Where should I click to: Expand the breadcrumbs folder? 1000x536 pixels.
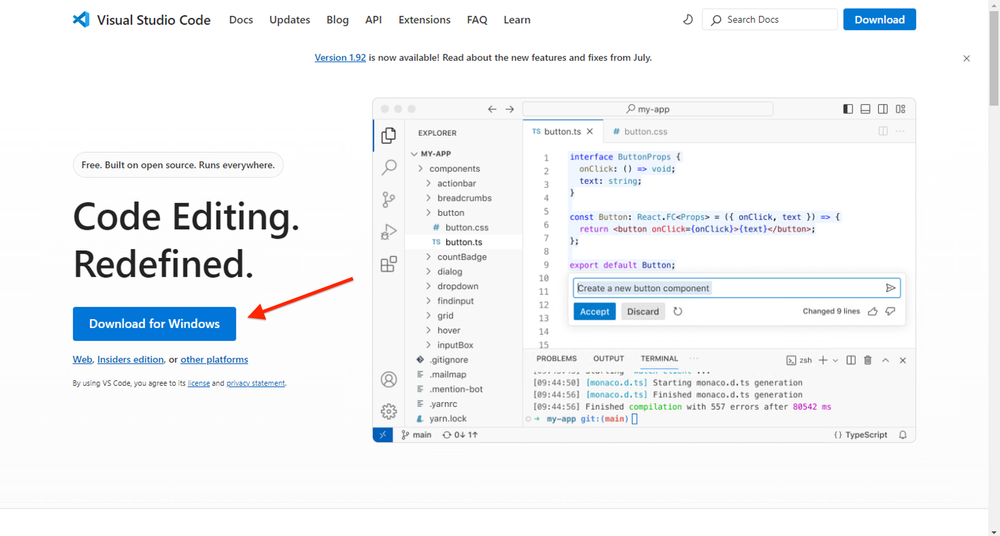point(464,198)
